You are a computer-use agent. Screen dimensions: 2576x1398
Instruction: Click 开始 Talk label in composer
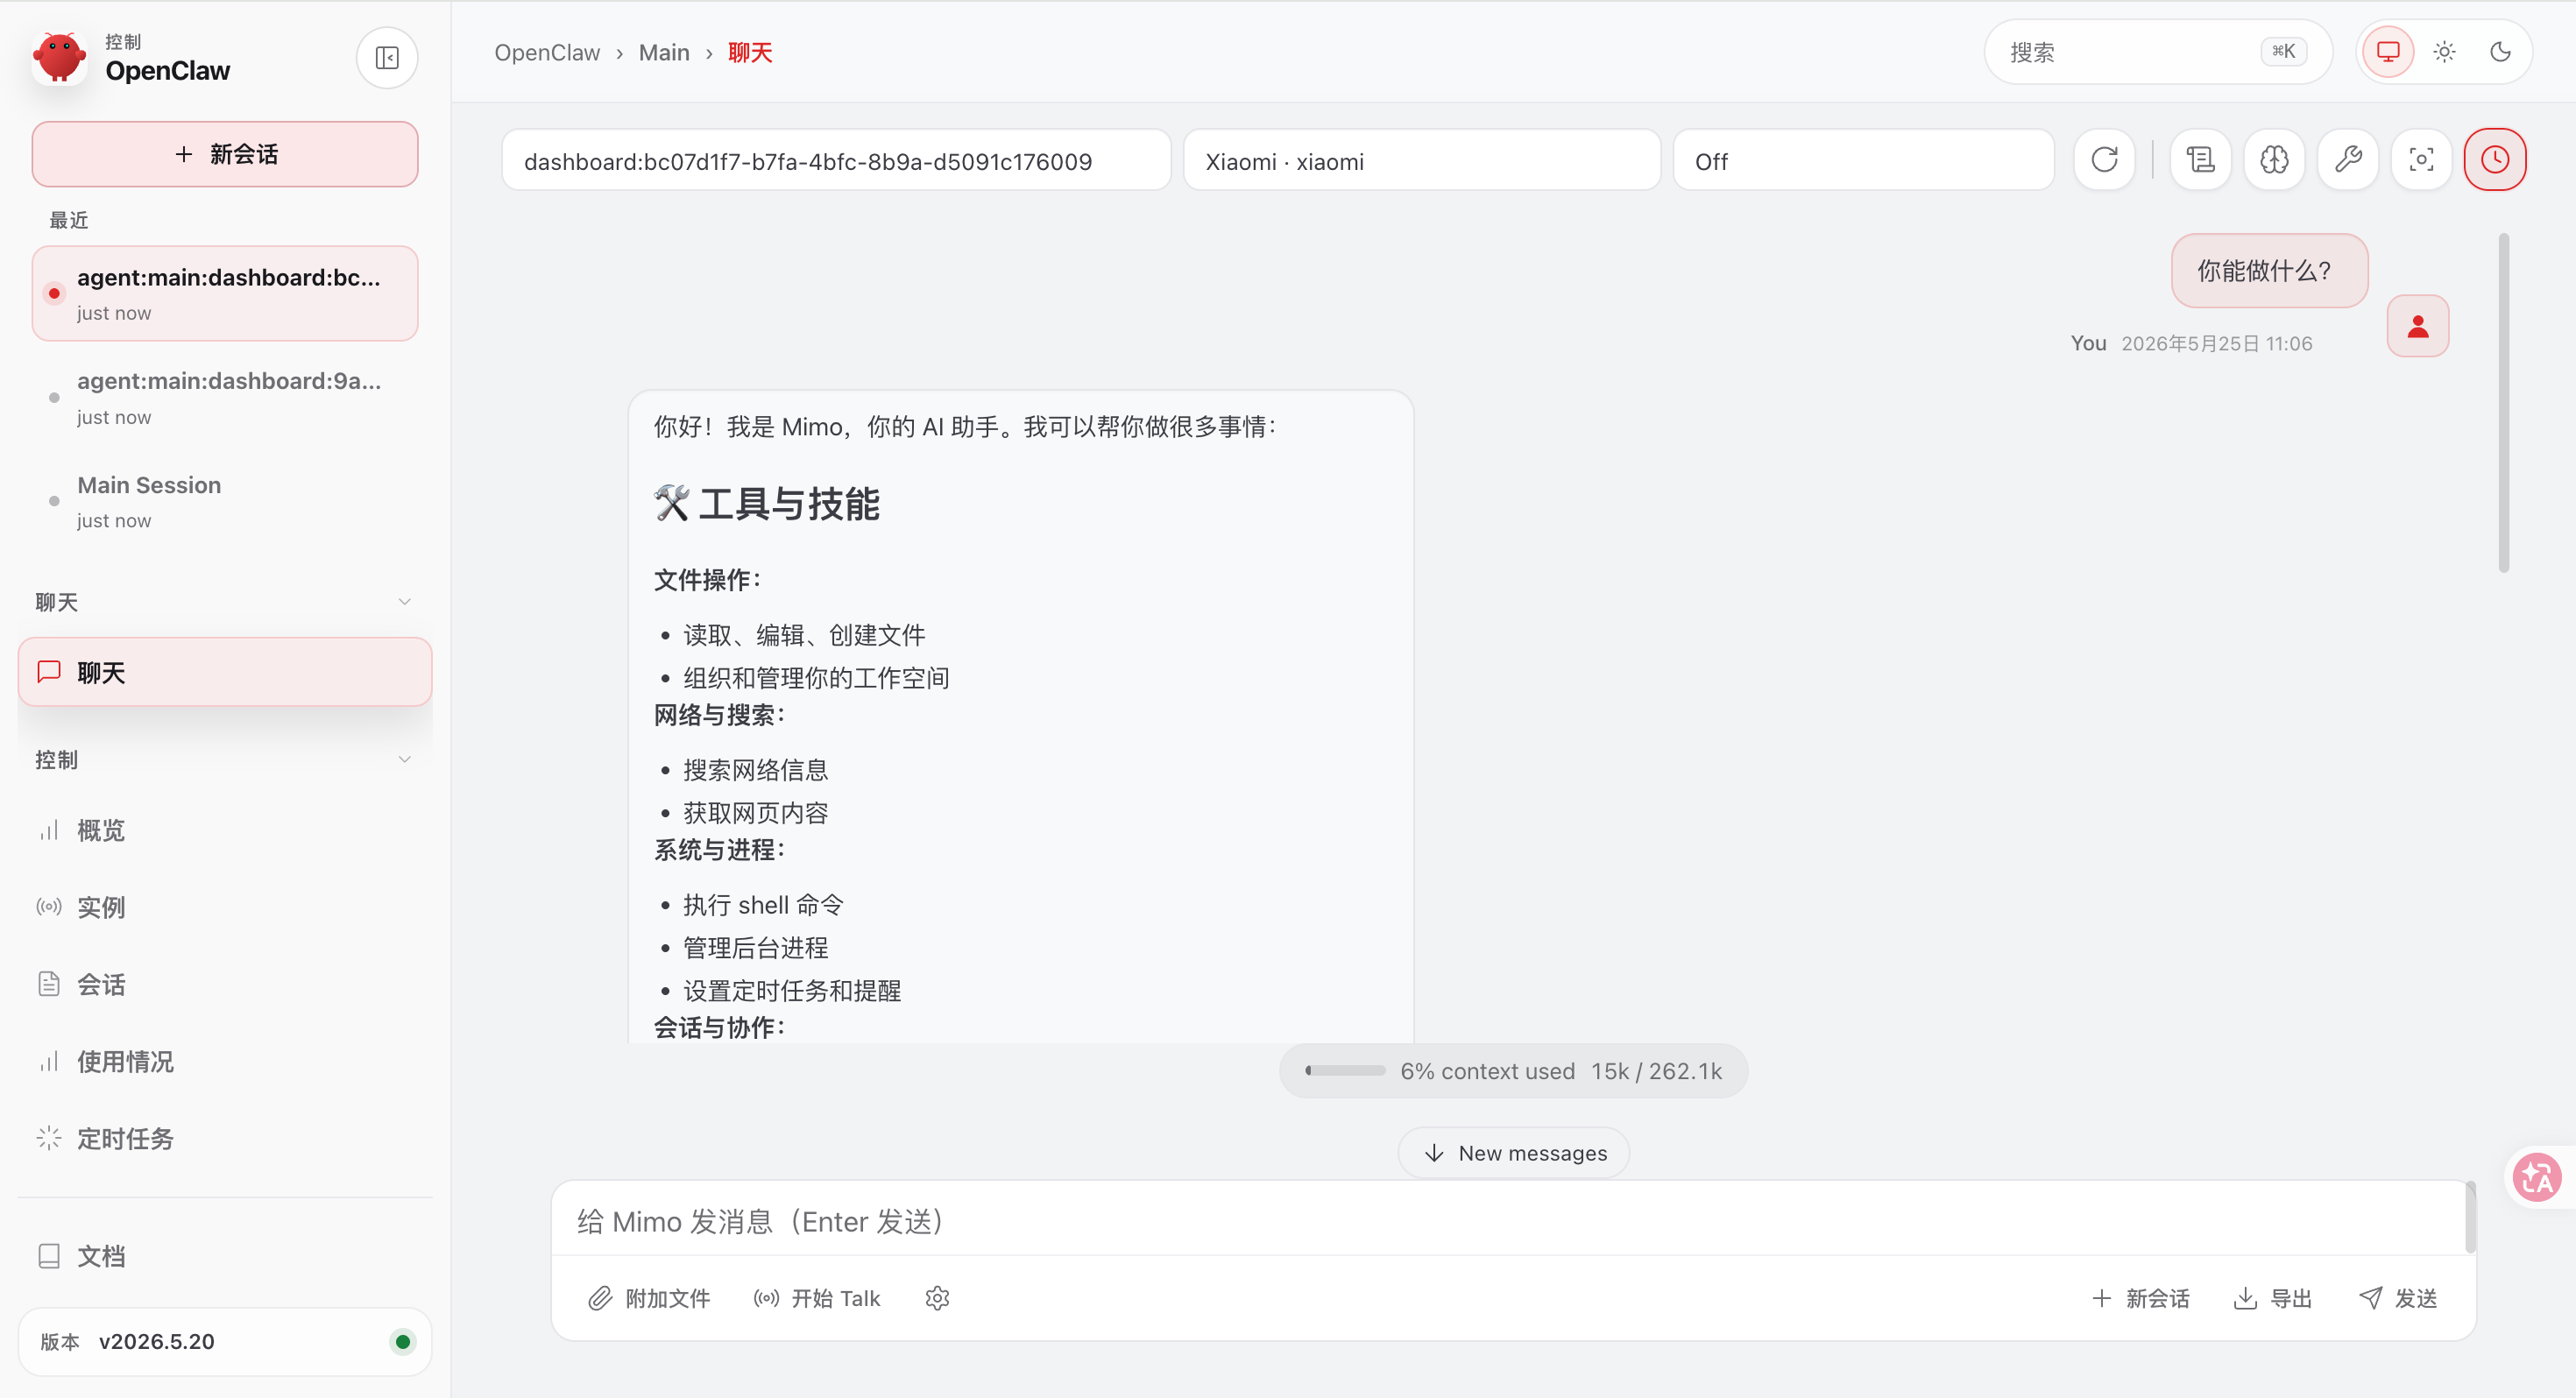(836, 1298)
